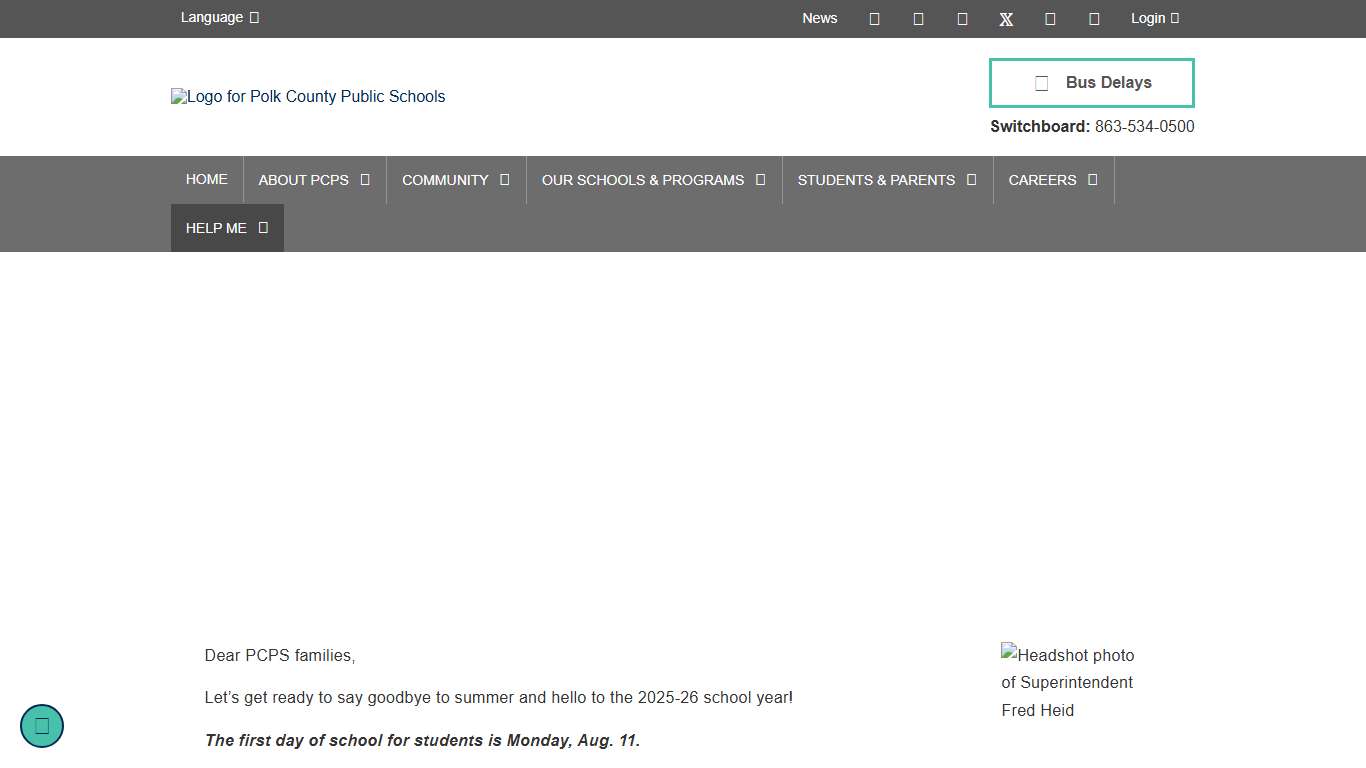The image size is (1366, 768).
Task: Expand the Careers menu arrow
Action: (1093, 180)
